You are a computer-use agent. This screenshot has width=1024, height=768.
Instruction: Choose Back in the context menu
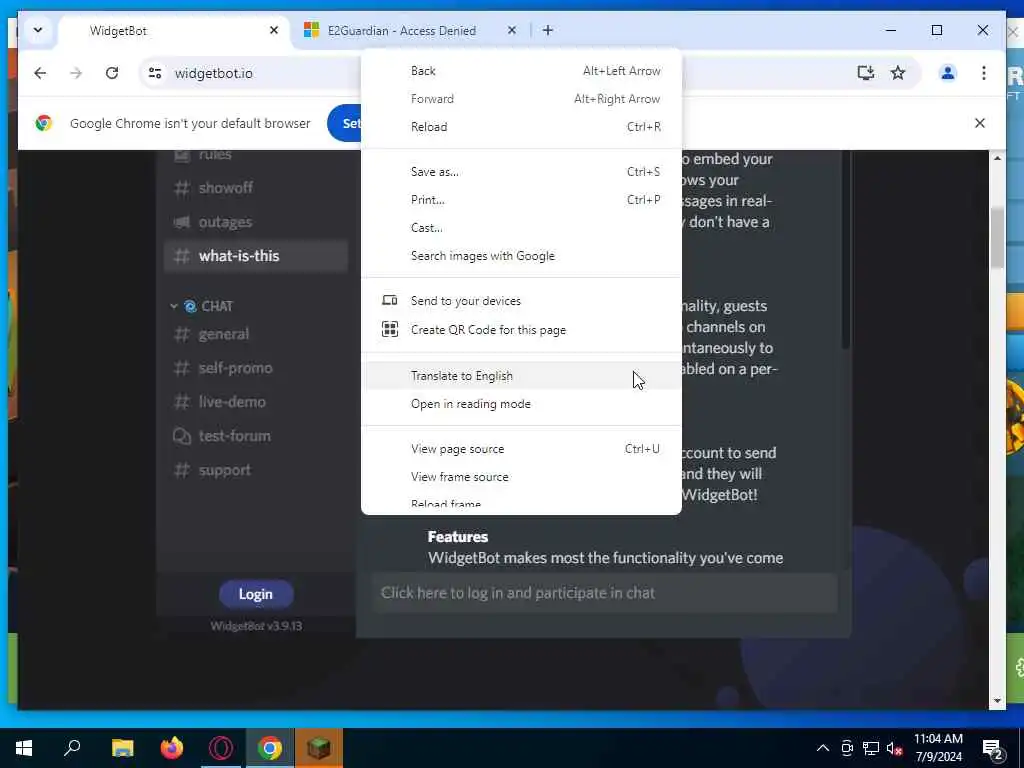click(x=521, y=71)
